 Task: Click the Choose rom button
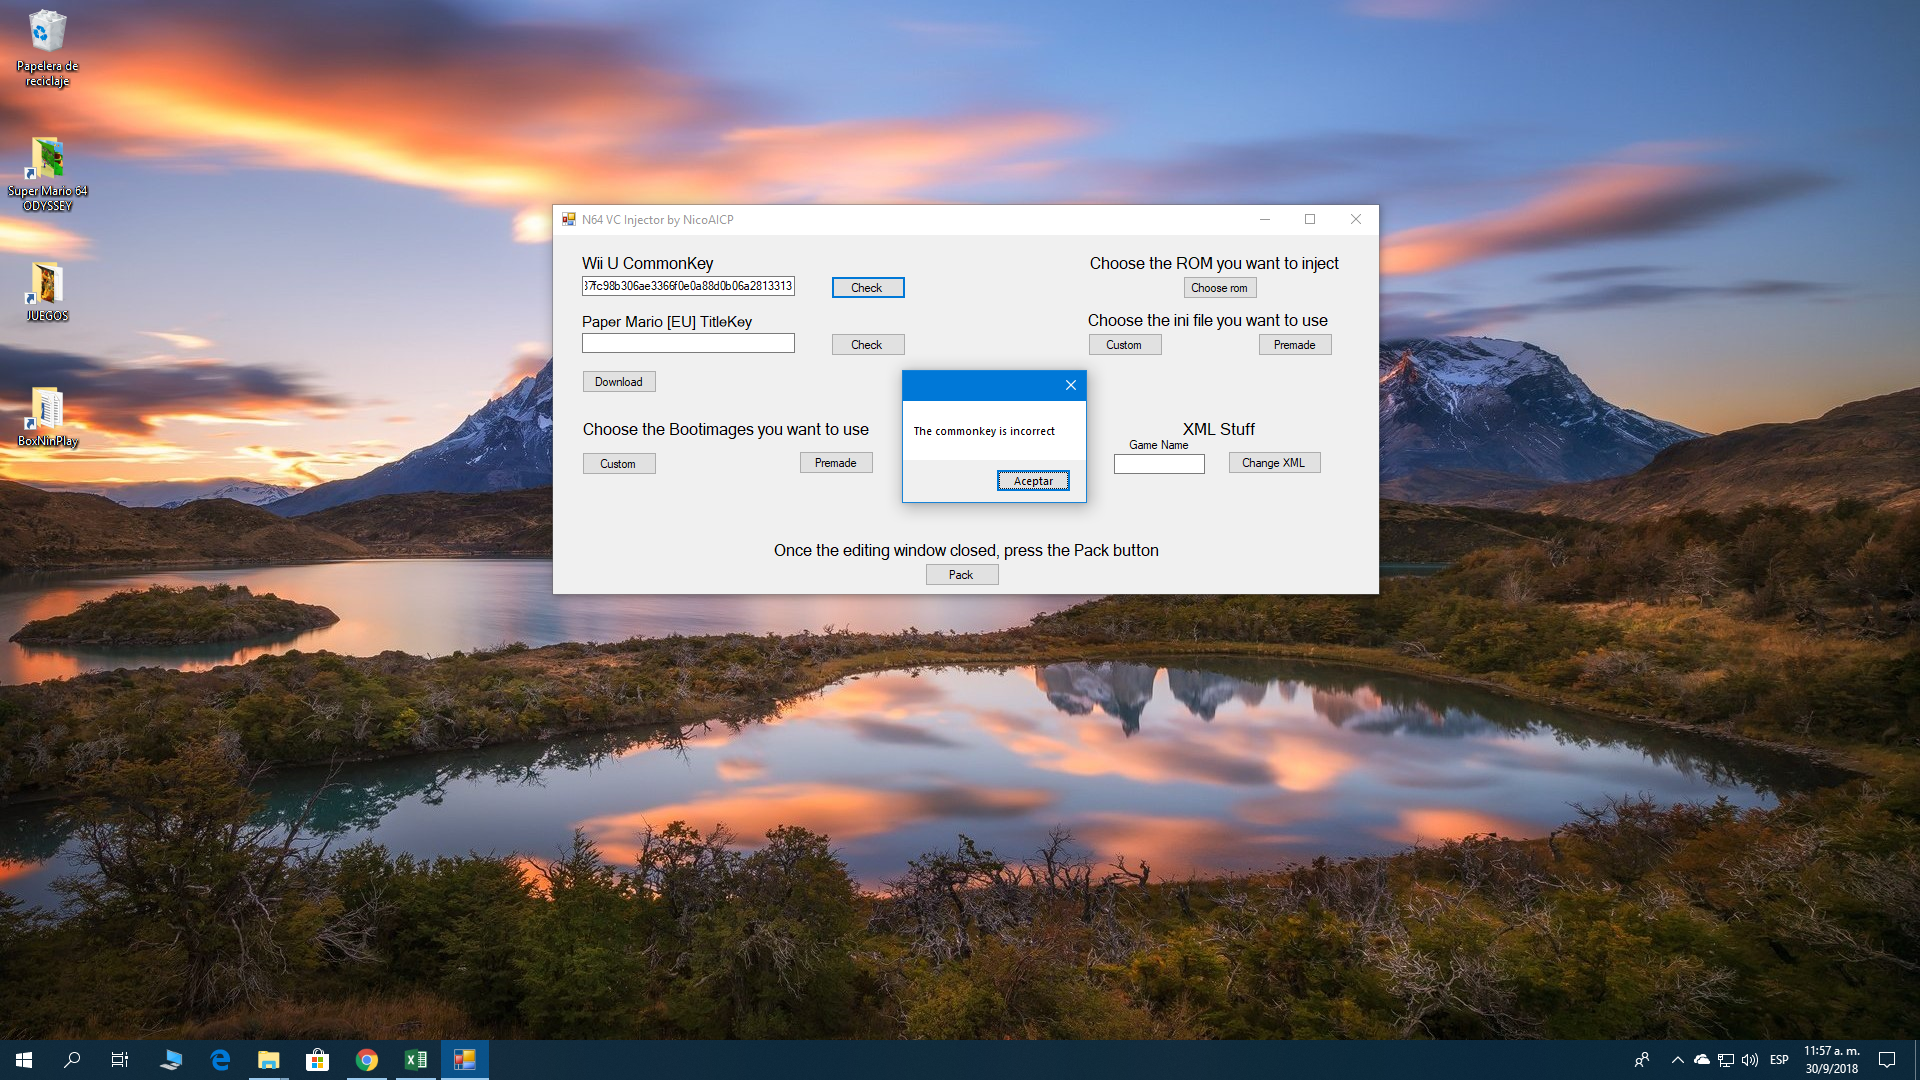pos(1220,288)
